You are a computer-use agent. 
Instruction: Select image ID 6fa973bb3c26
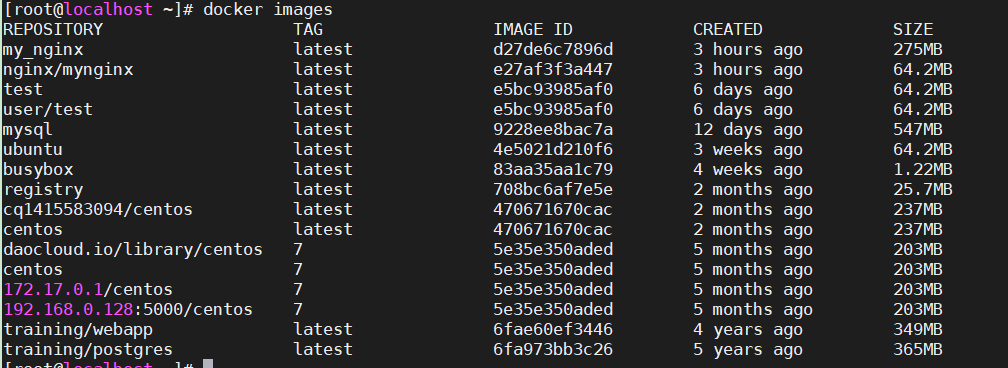553,349
